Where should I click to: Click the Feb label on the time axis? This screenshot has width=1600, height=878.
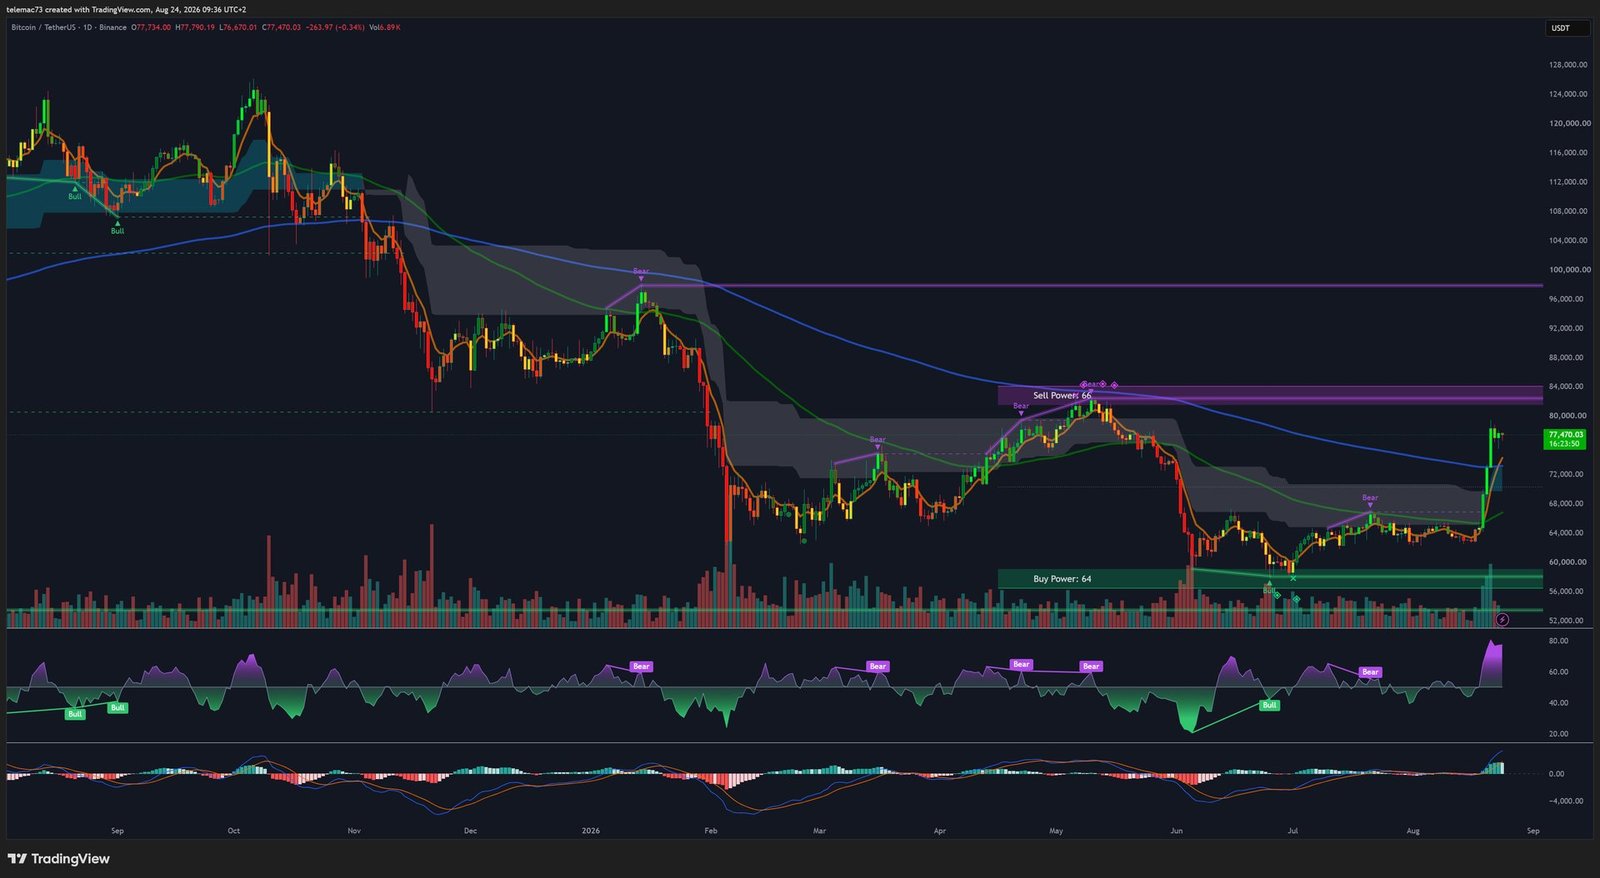click(x=711, y=831)
